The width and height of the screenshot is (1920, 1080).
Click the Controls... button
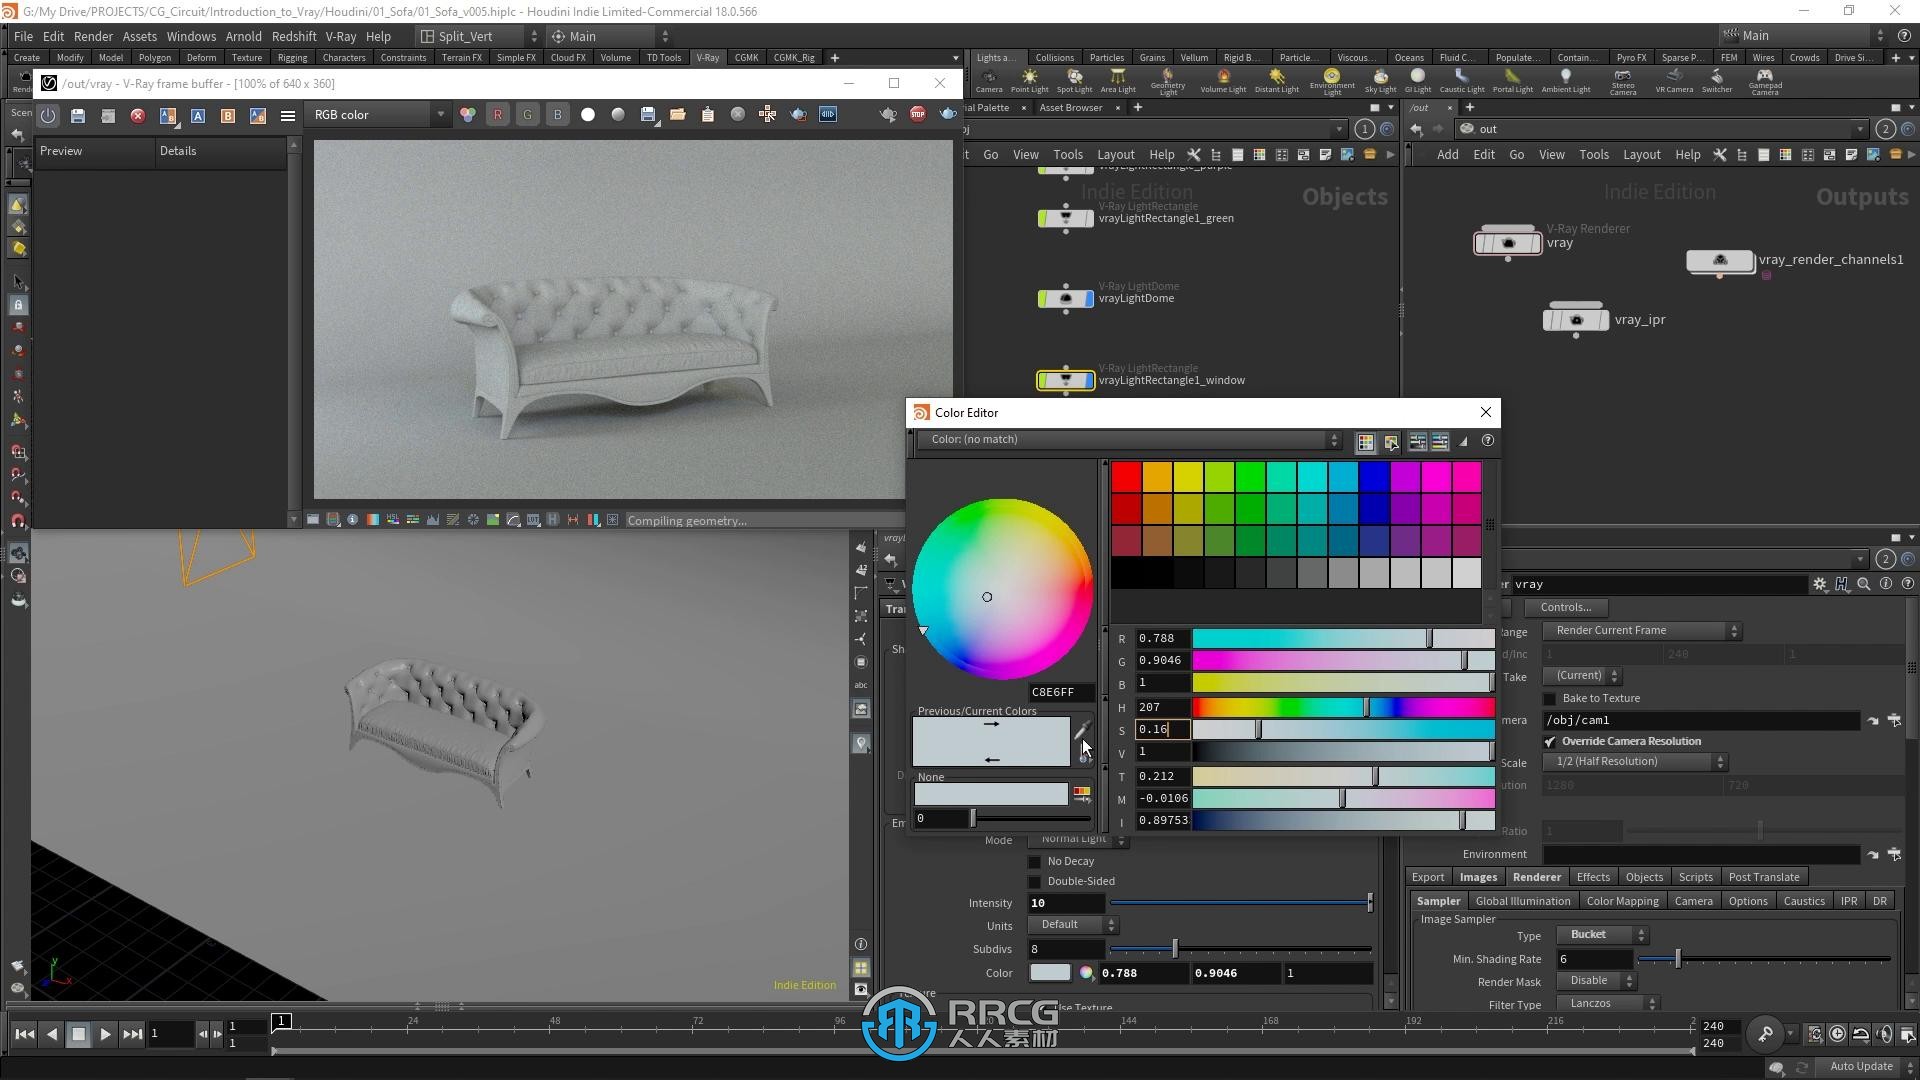tap(1565, 607)
